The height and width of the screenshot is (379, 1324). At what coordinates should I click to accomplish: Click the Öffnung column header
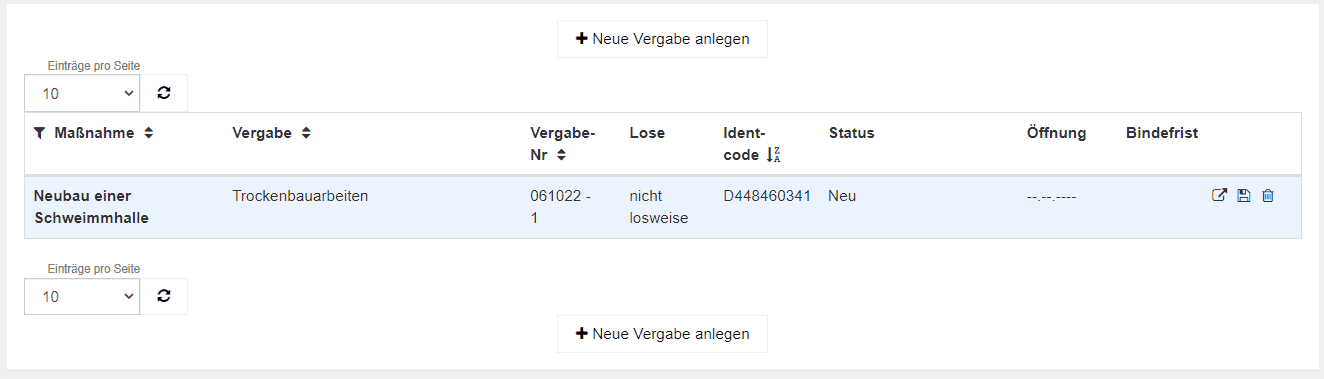pos(1056,133)
